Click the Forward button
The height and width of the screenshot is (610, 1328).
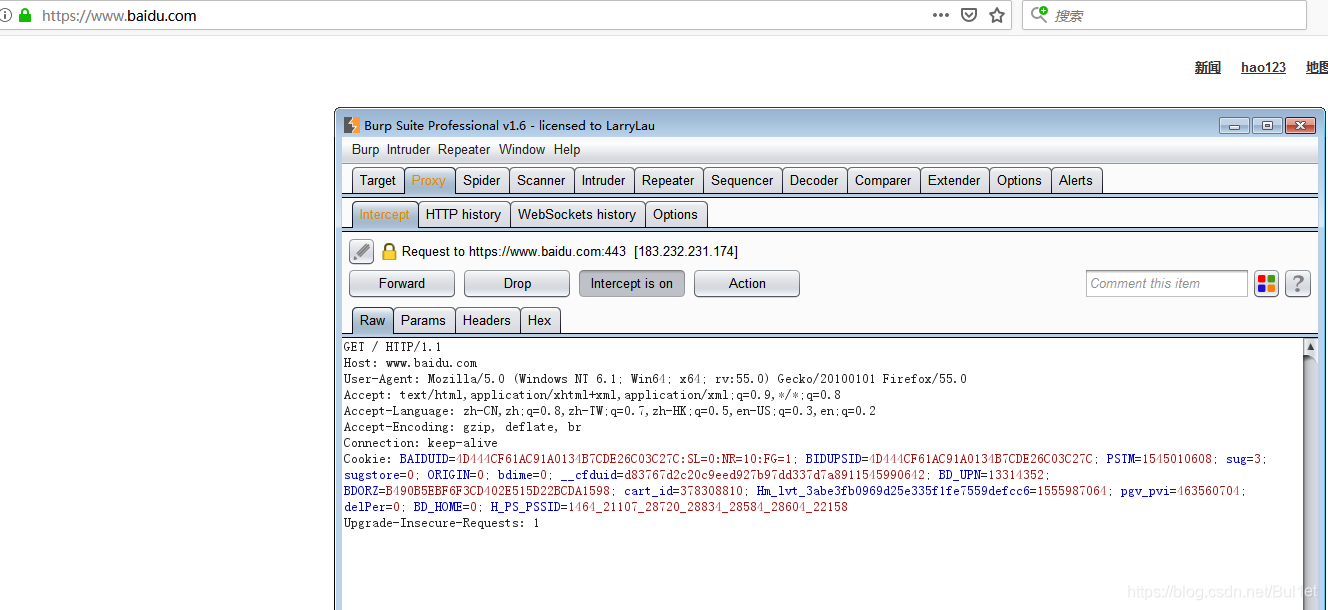(x=402, y=284)
